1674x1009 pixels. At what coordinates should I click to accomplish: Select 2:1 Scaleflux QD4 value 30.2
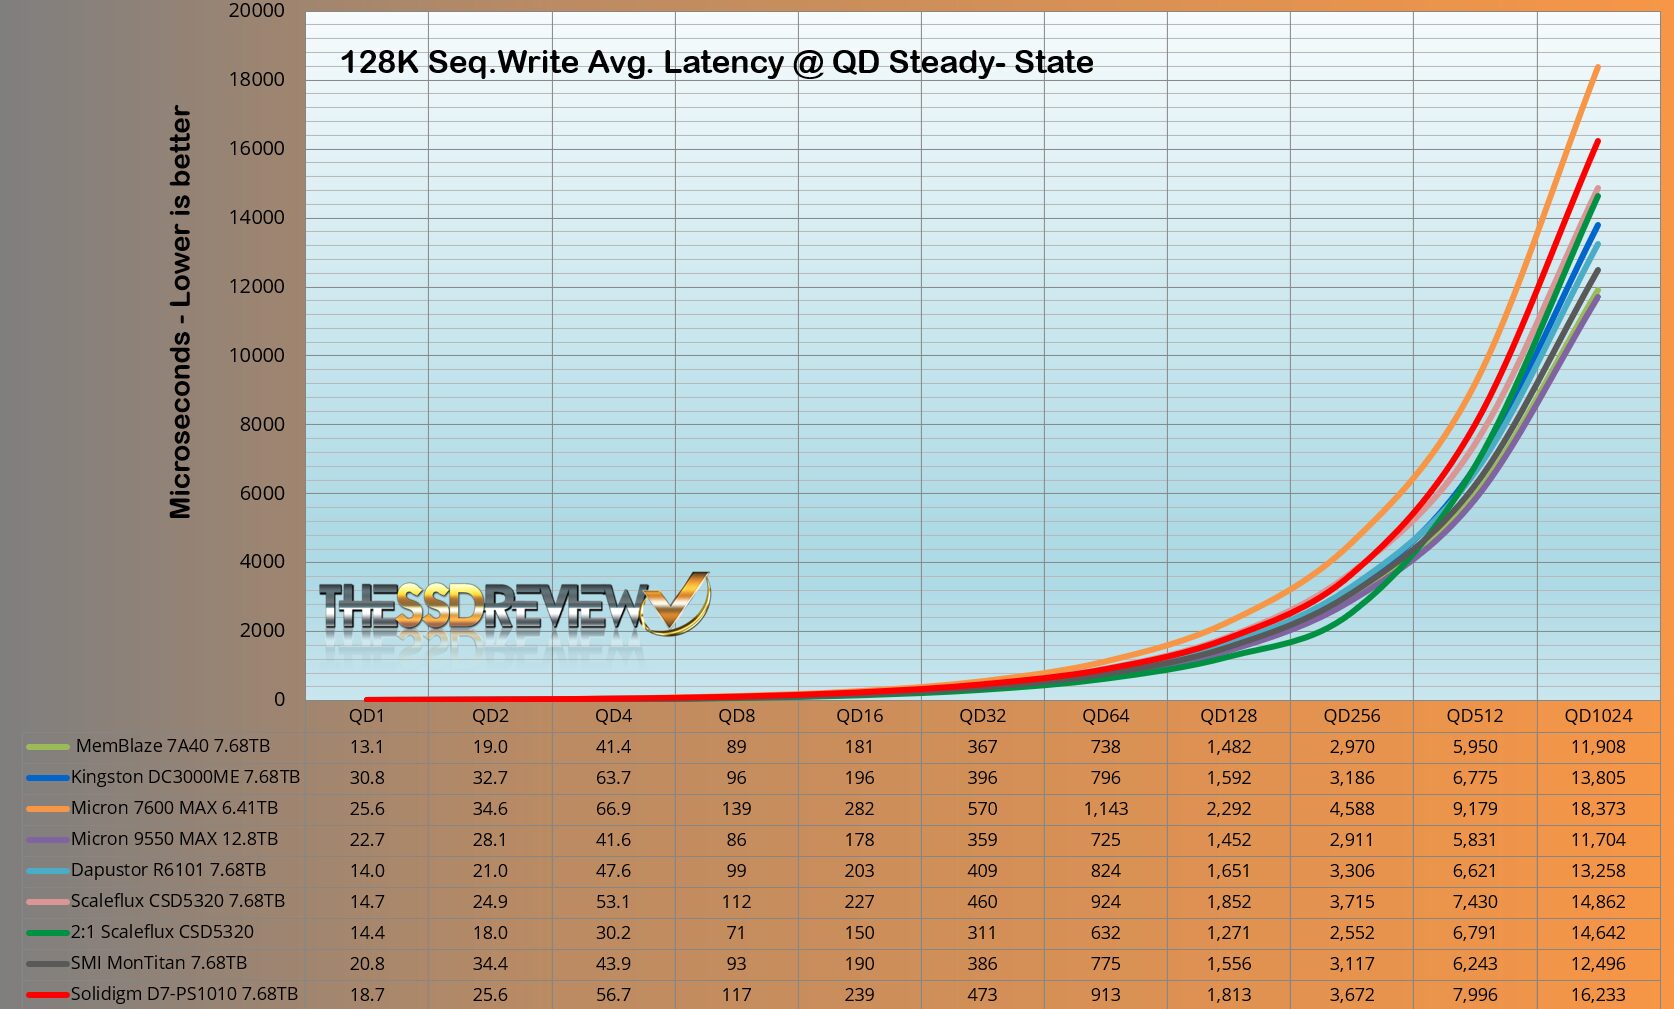point(613,933)
